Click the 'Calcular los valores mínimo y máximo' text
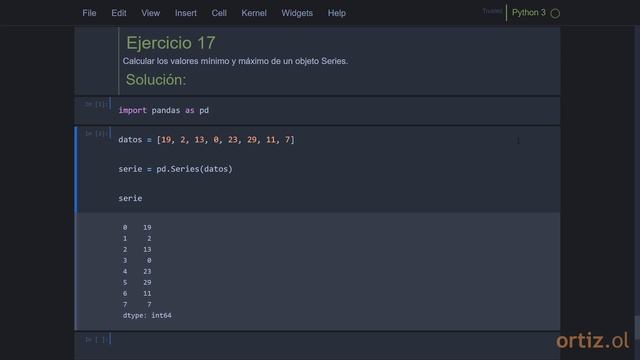 [235, 61]
